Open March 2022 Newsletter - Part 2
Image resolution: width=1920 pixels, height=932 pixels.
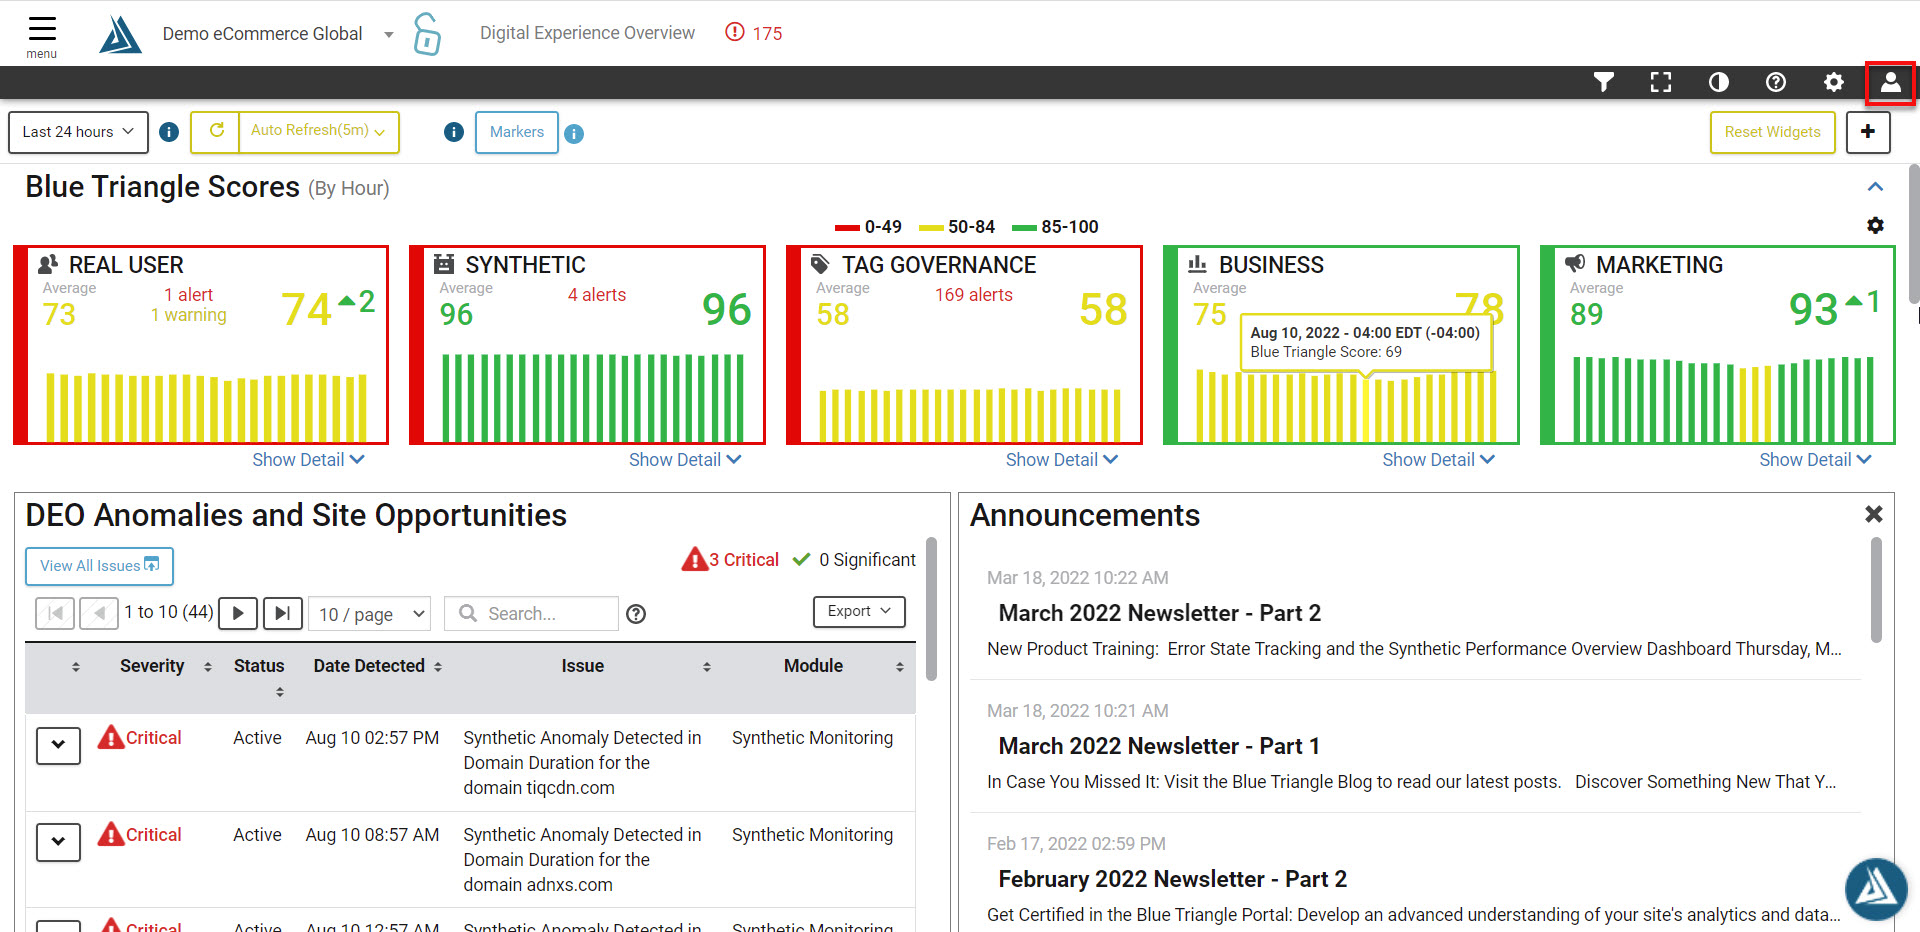coord(1159,613)
